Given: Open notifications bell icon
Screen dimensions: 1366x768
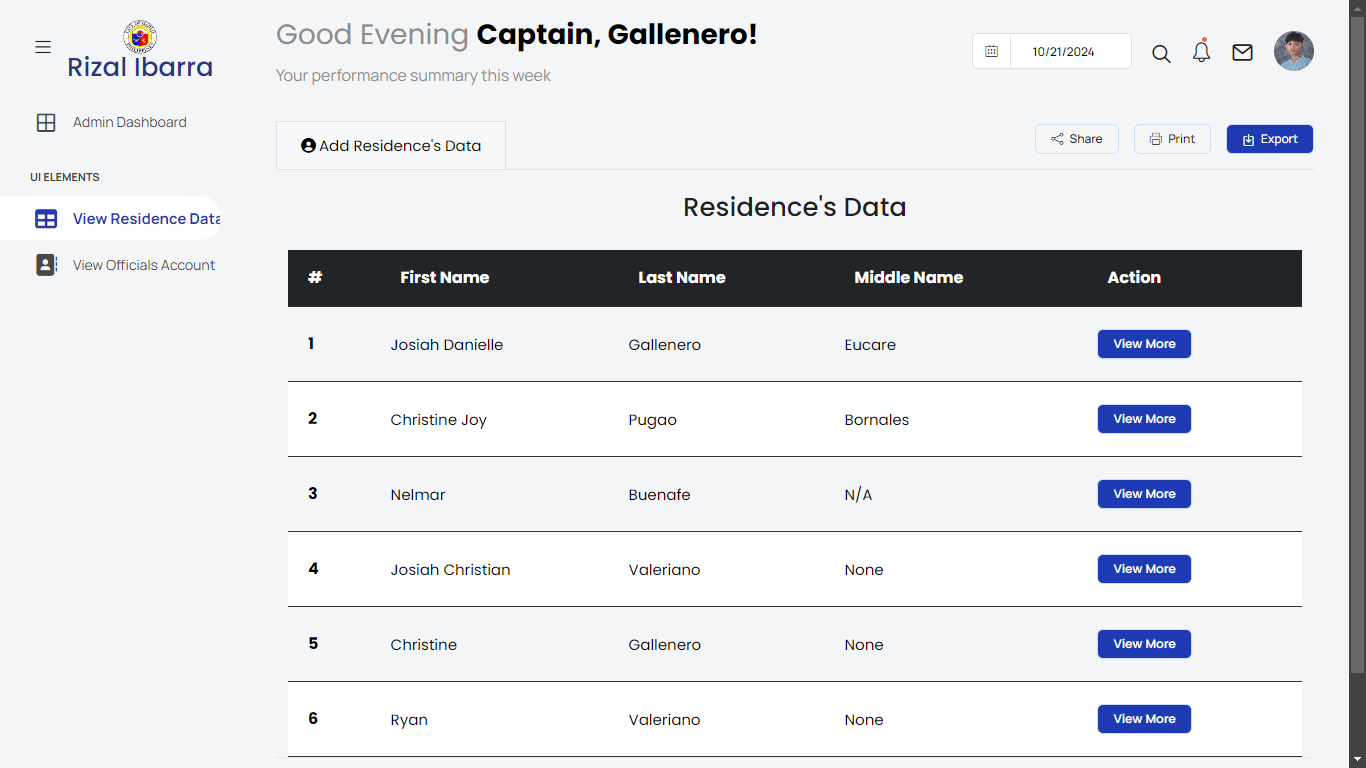Looking at the screenshot, I should 1202,53.
